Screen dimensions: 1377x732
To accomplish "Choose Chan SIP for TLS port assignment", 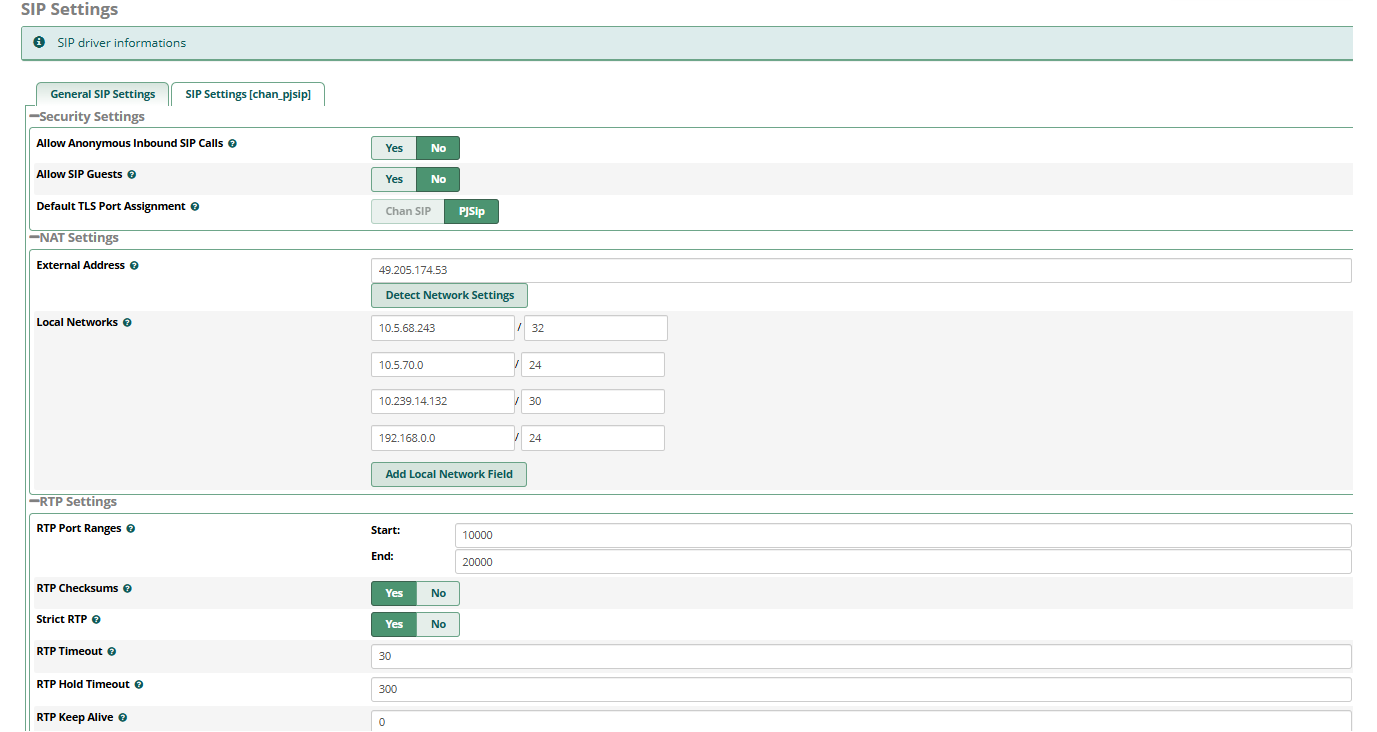I will [x=408, y=211].
